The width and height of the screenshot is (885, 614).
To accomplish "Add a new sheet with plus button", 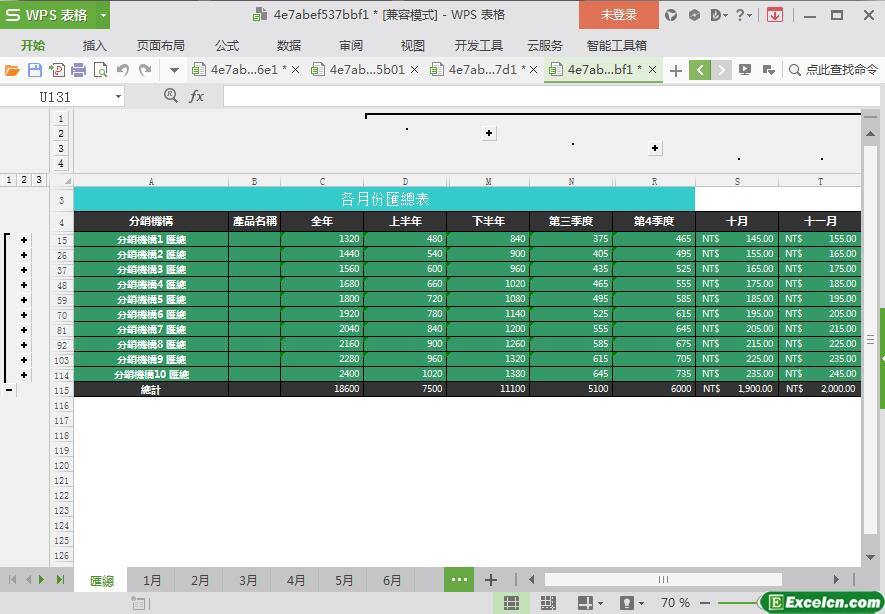I will 491,580.
